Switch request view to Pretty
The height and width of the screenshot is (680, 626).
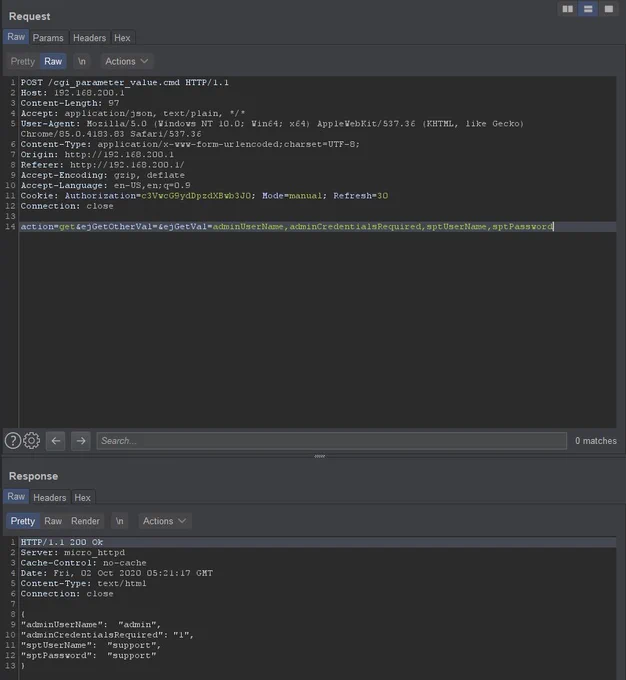(23, 61)
